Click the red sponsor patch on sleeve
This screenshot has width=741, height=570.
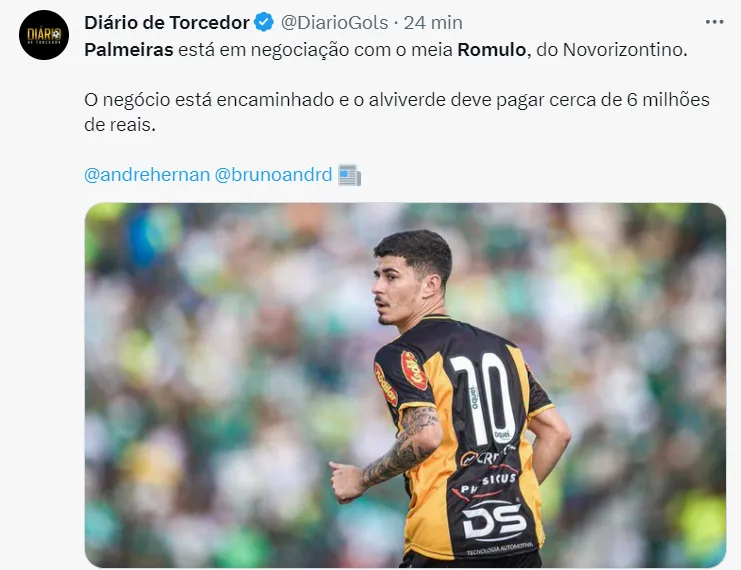(414, 371)
